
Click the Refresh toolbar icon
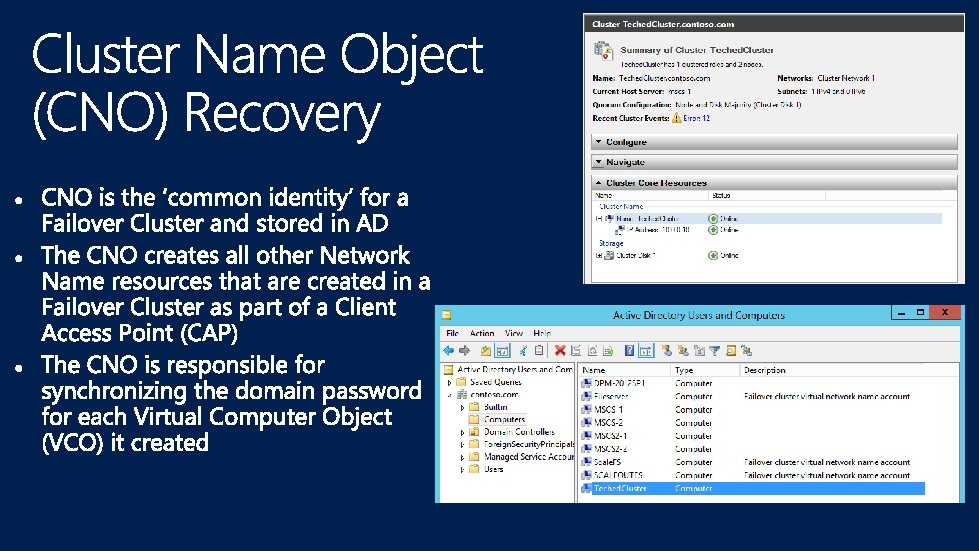click(x=593, y=351)
